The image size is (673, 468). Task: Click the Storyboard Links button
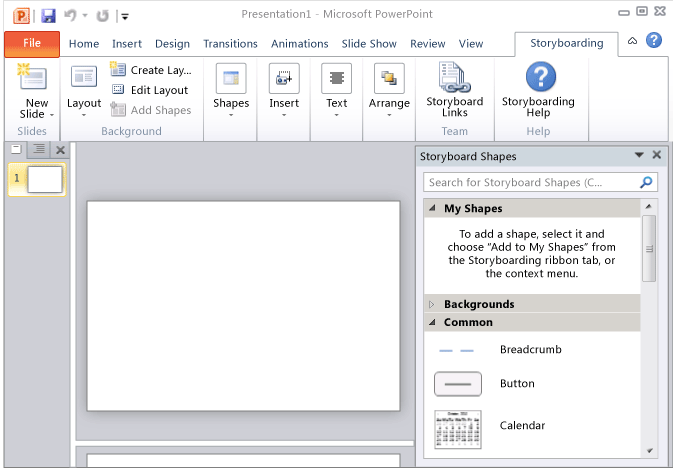pos(455,90)
